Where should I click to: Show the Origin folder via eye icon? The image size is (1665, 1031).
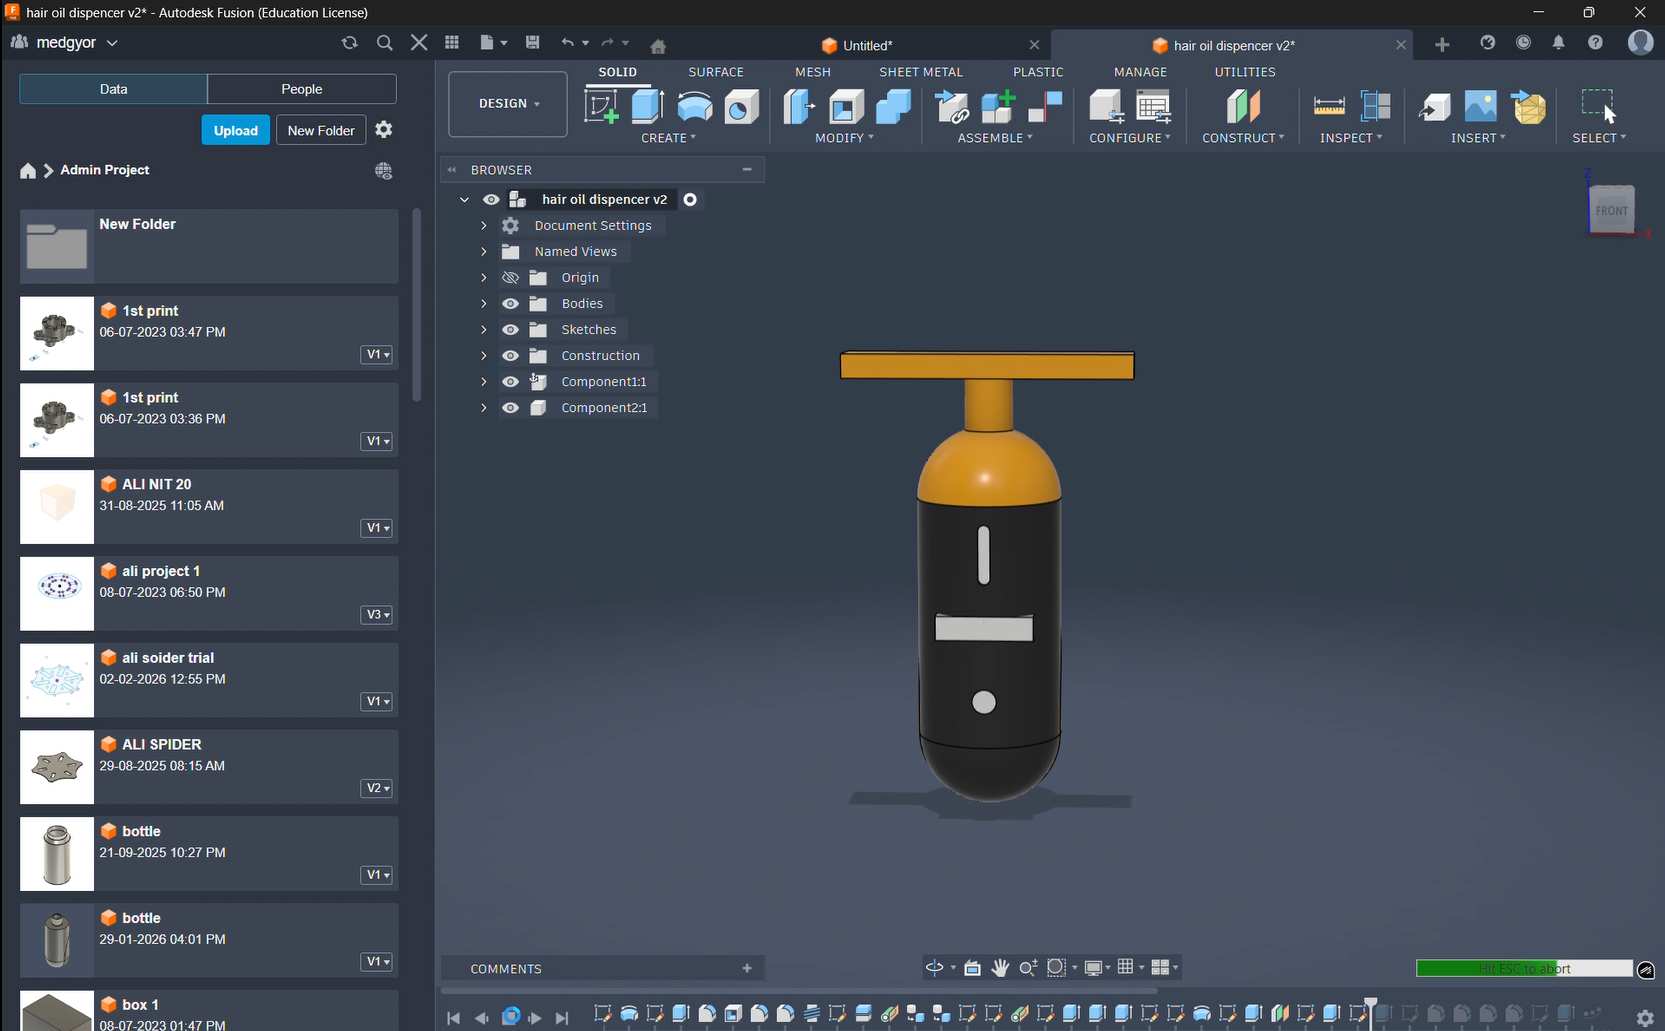tap(510, 277)
